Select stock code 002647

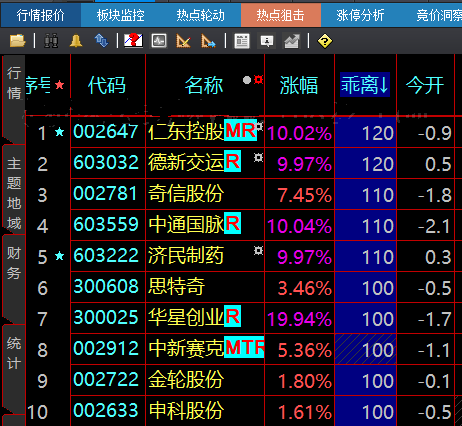point(106,131)
